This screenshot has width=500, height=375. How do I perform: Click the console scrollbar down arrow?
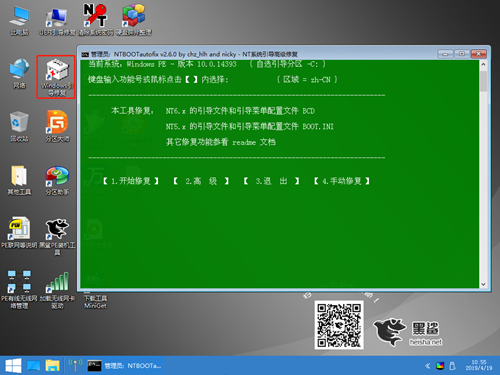(483, 284)
